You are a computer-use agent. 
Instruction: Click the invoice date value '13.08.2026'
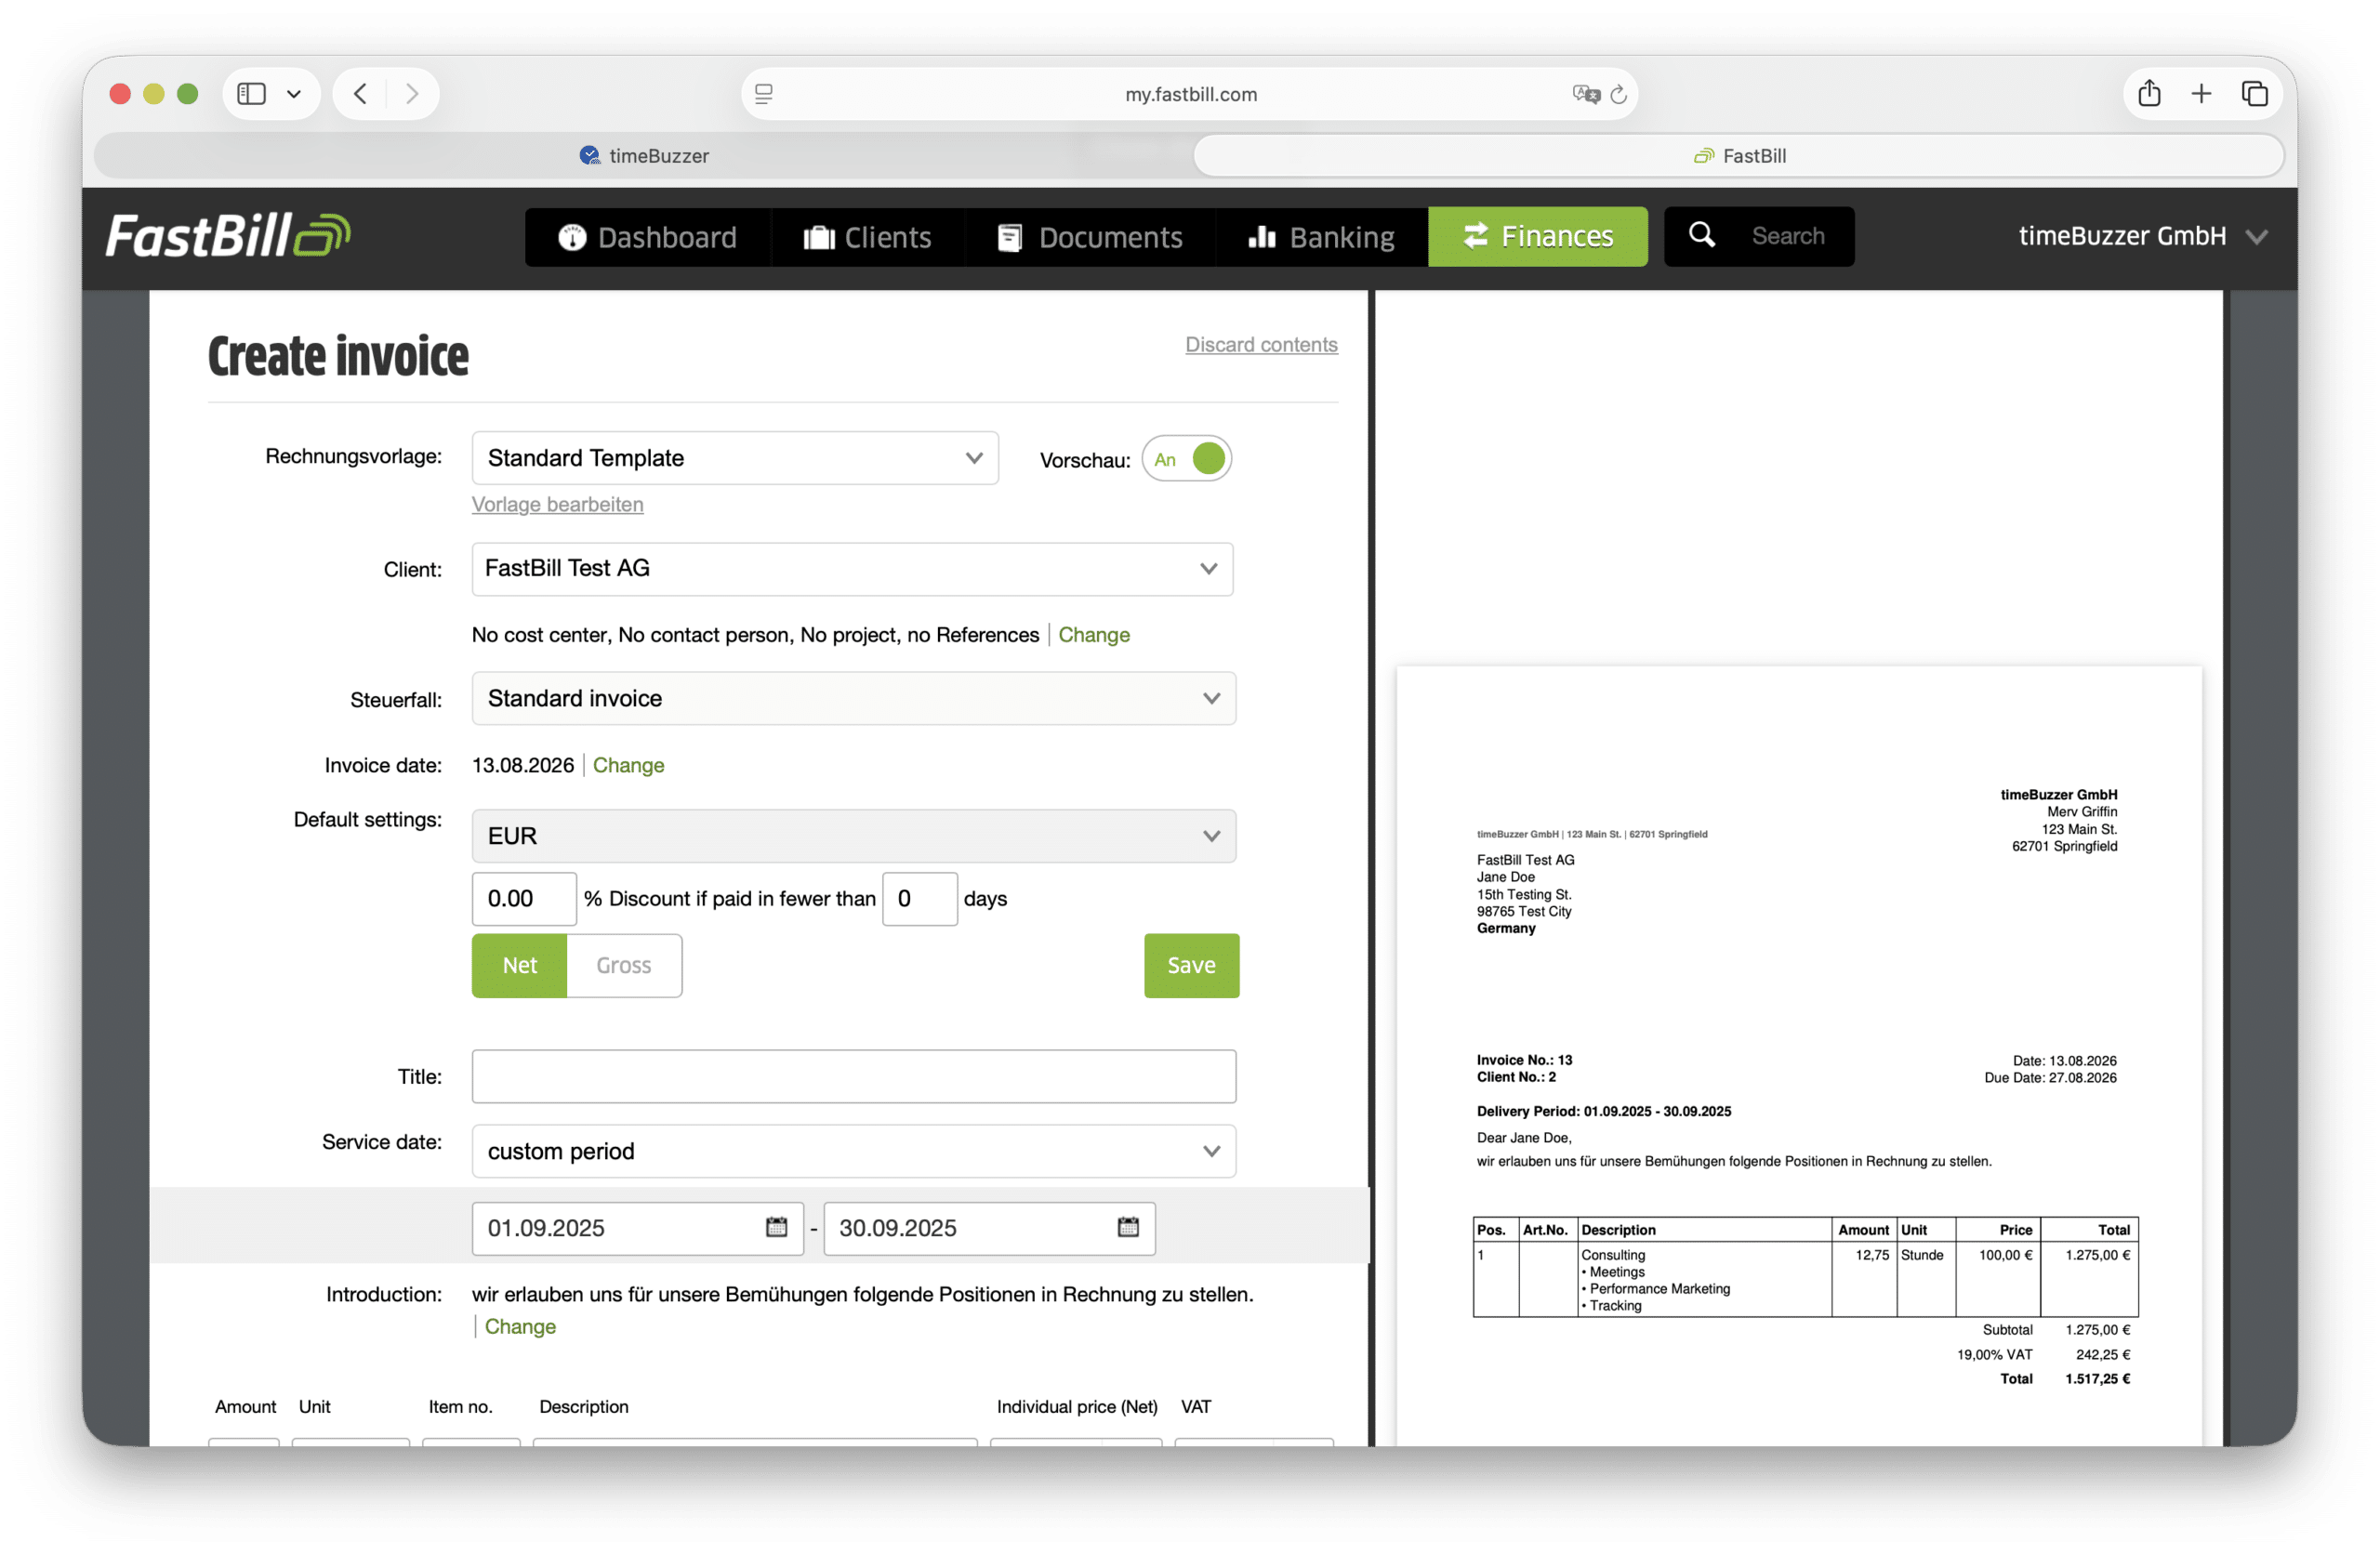(523, 765)
